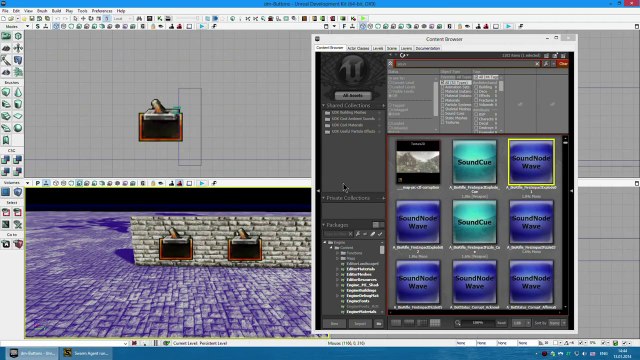This screenshot has width=640, height=360.
Task: Select the first SoundCue thumbnail
Action: (x=474, y=162)
